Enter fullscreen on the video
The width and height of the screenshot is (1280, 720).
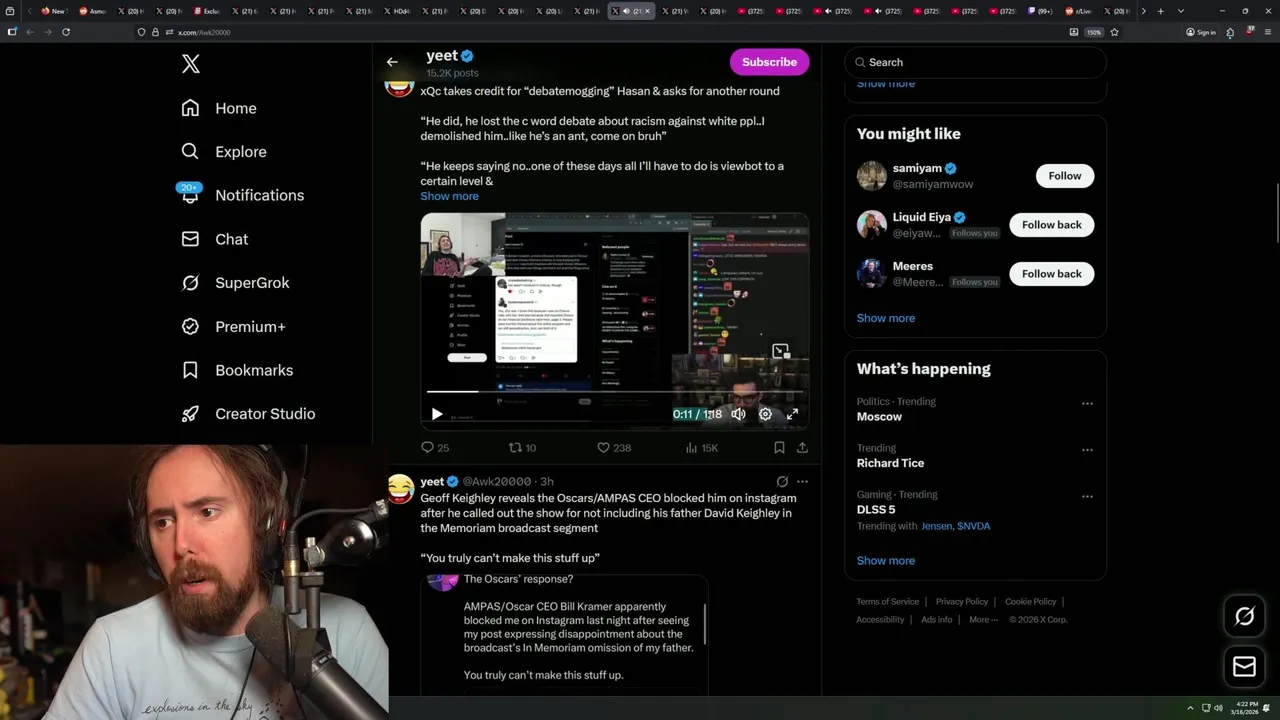click(x=792, y=414)
